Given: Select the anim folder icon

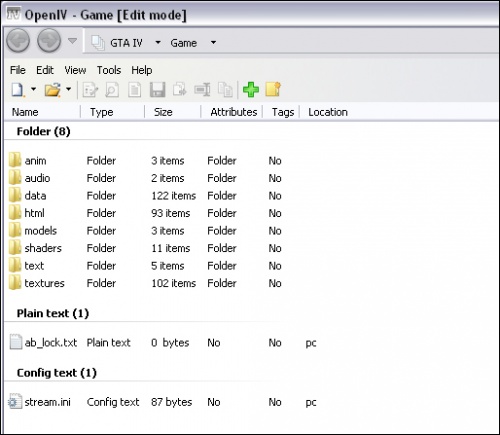Looking at the screenshot, I should coord(15,160).
